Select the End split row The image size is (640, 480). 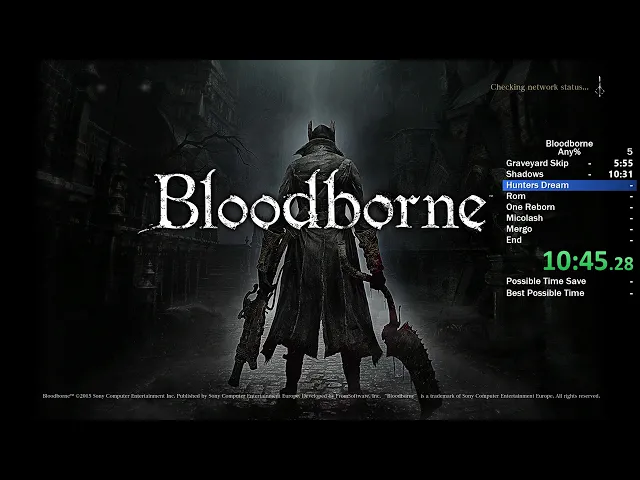click(x=569, y=240)
